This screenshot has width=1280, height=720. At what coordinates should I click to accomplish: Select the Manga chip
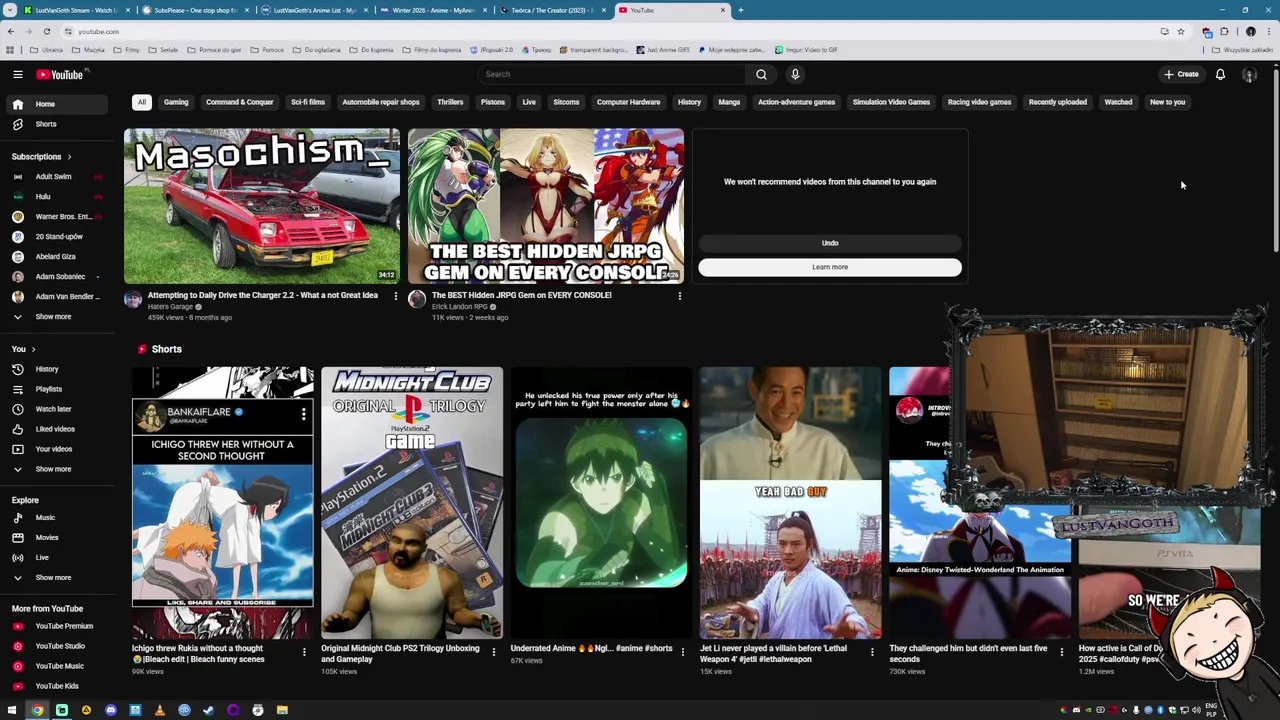click(x=729, y=102)
